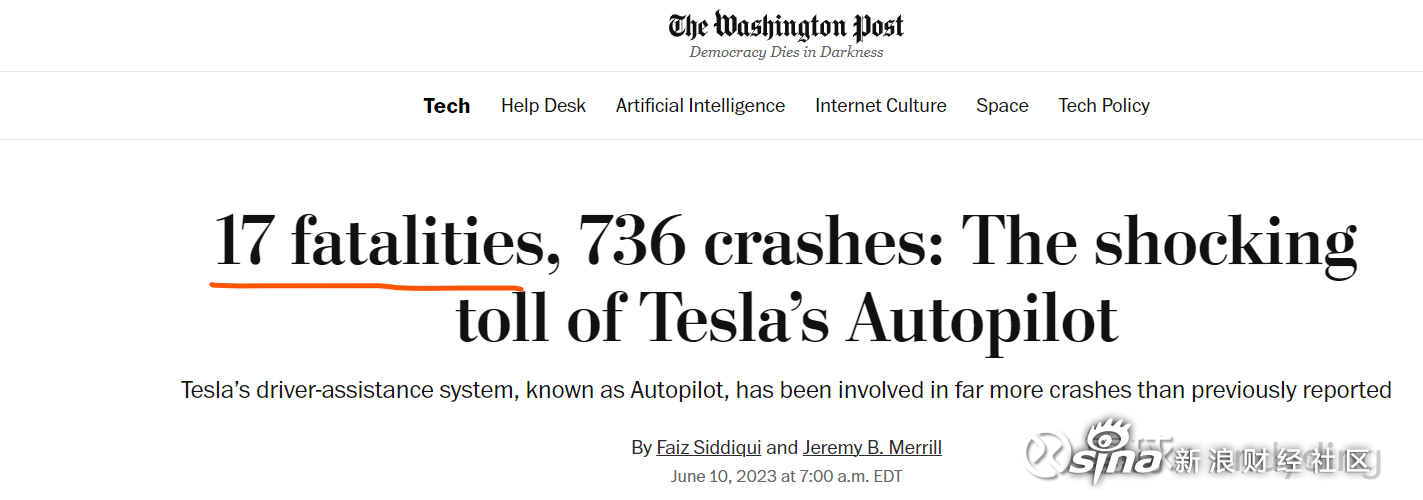Navigate to Tech Policy

click(x=1104, y=106)
